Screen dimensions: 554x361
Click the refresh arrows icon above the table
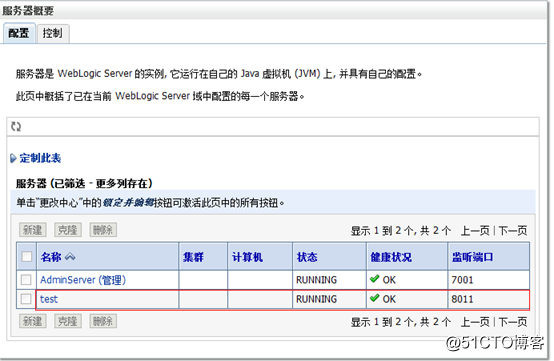pyautogui.click(x=16, y=126)
